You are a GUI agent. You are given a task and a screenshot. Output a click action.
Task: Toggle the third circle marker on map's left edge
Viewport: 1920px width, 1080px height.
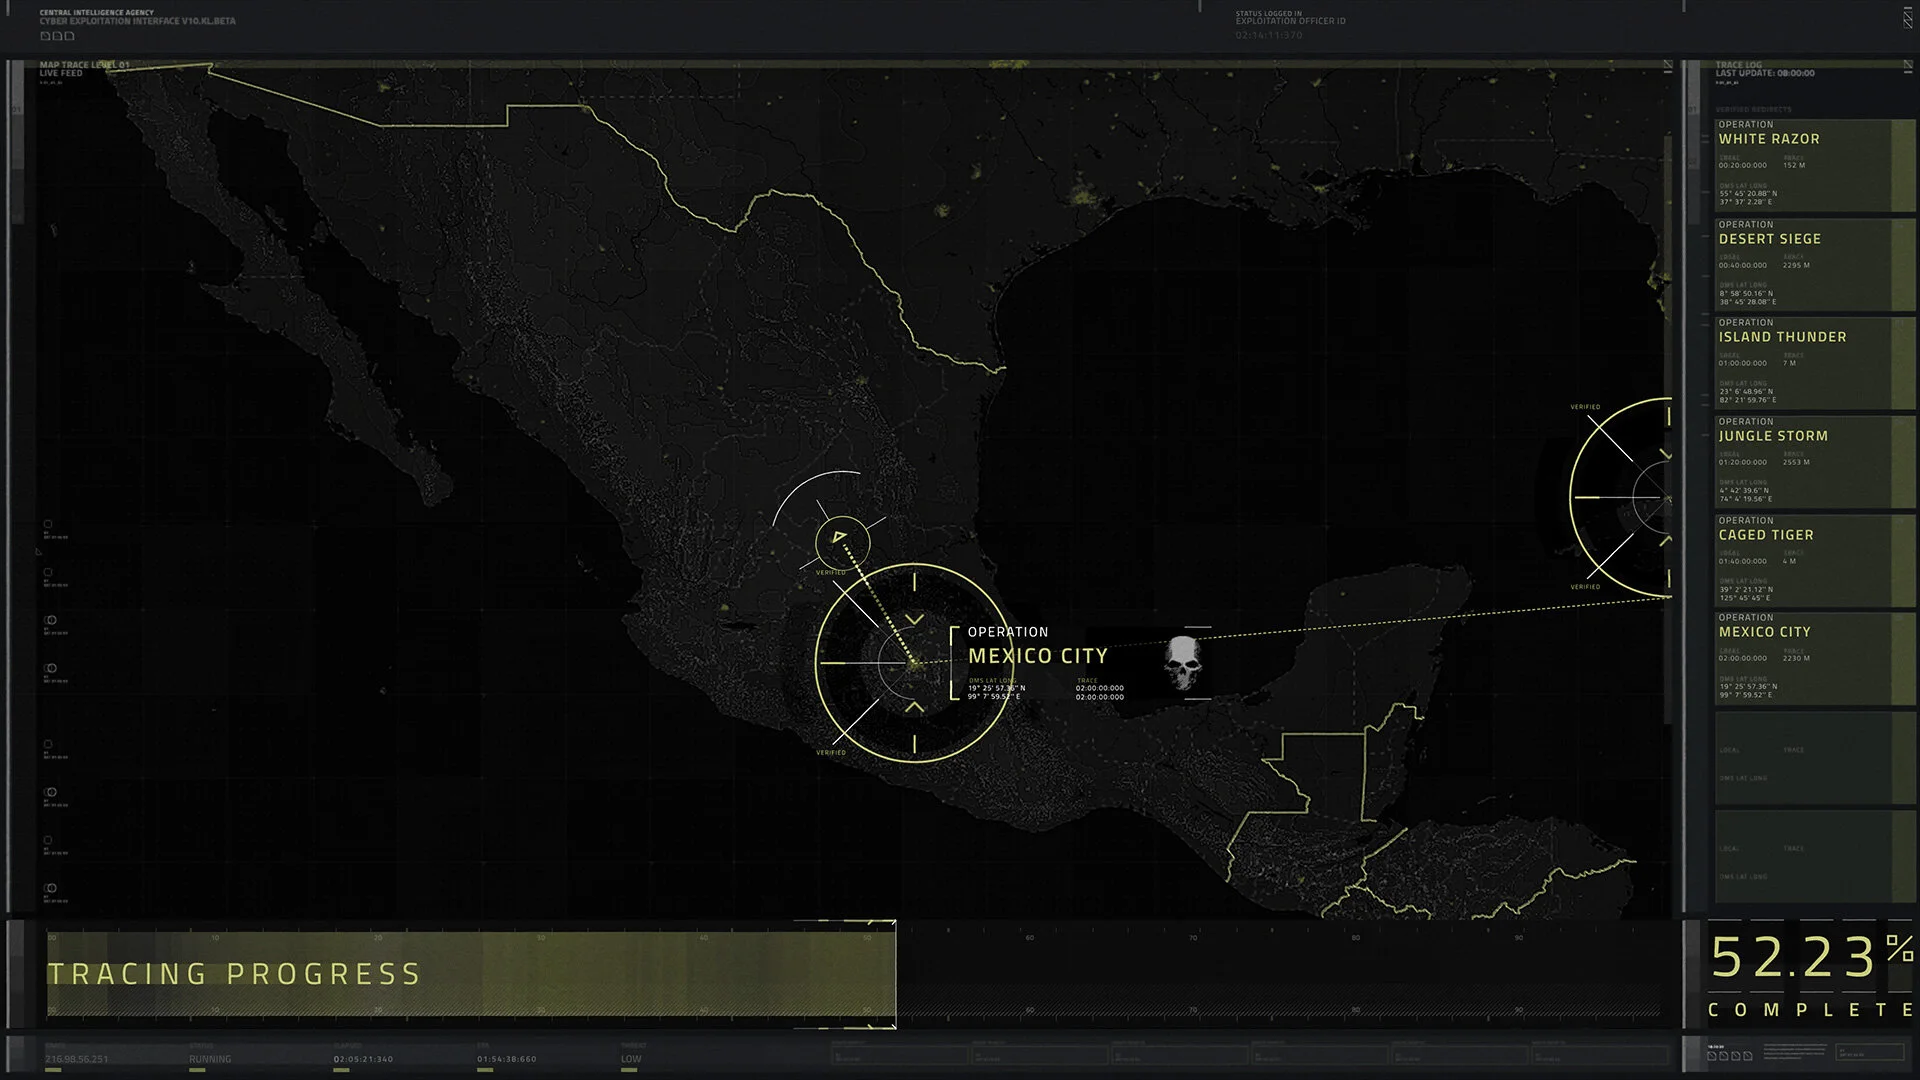click(51, 620)
